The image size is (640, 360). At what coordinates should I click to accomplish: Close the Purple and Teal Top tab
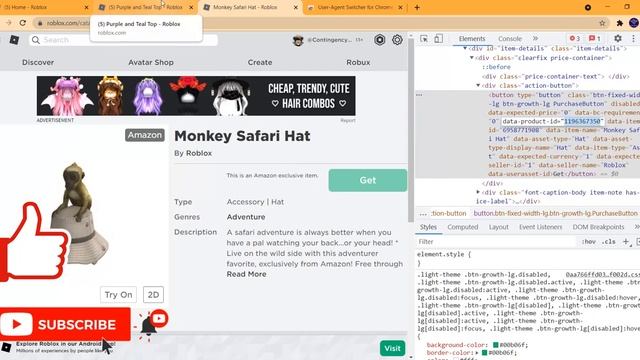tap(191, 7)
